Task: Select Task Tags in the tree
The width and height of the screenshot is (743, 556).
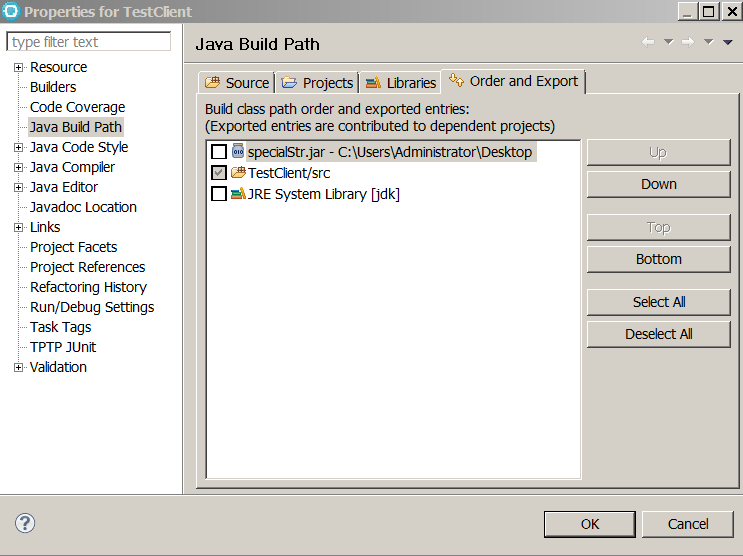Action: [61, 327]
